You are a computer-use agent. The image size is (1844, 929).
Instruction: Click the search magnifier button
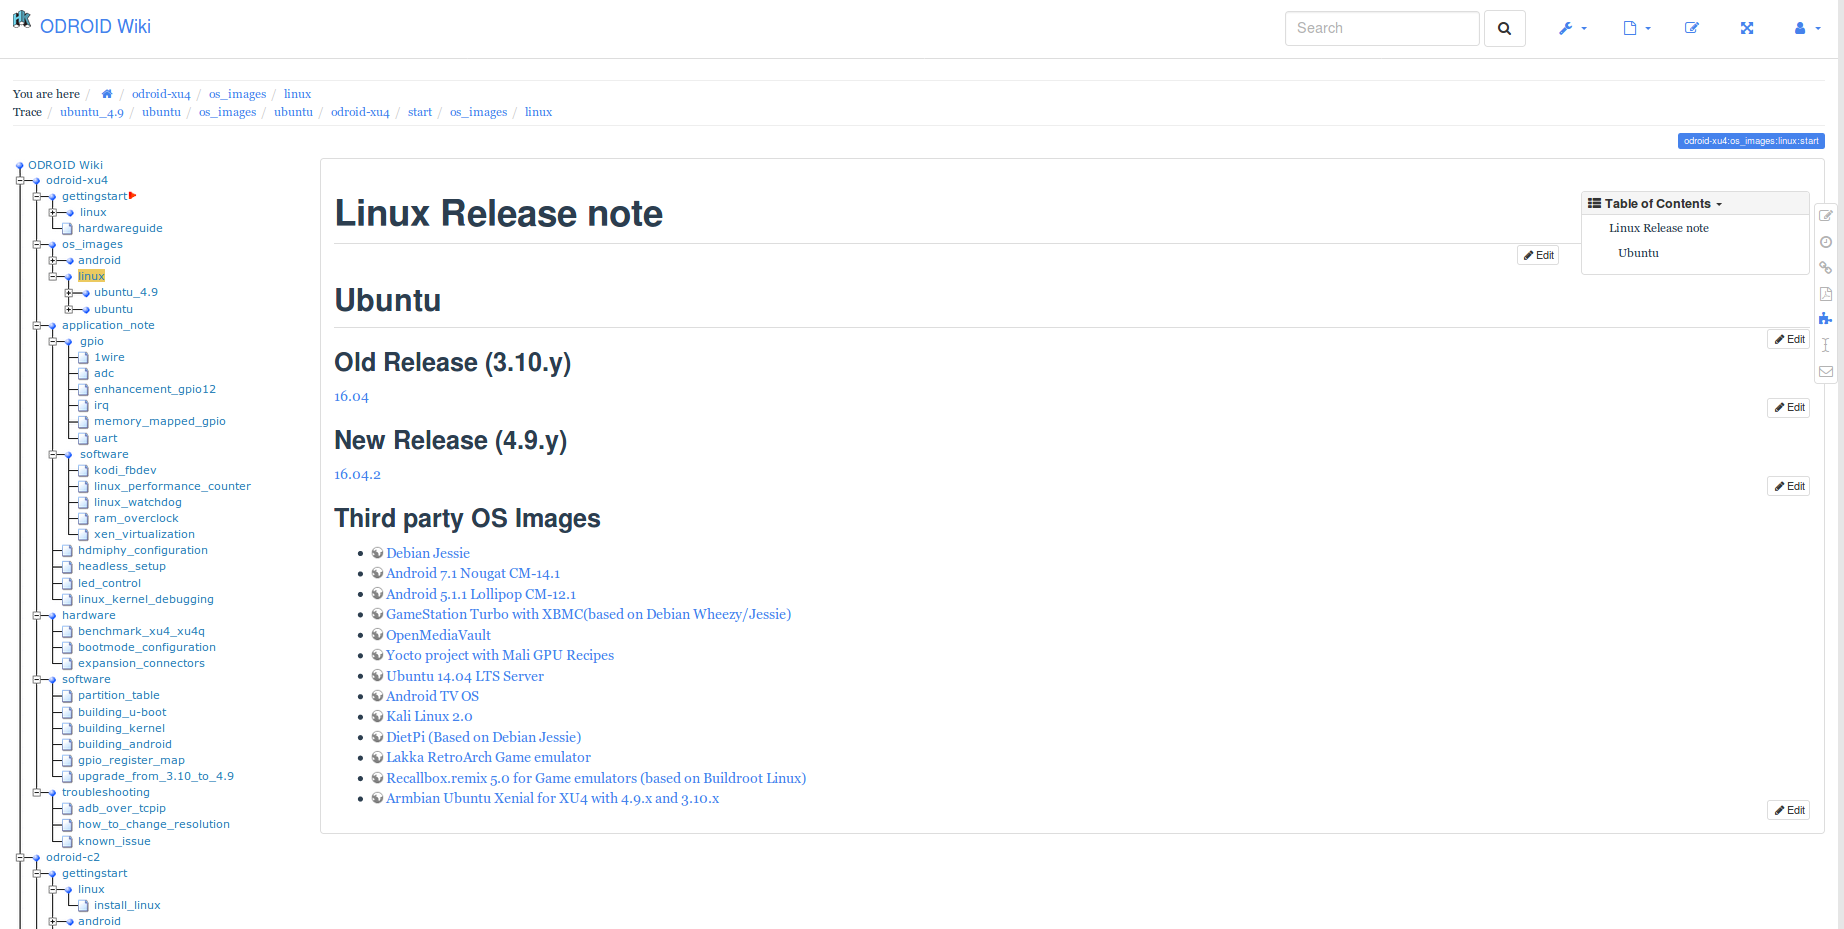coord(1504,29)
